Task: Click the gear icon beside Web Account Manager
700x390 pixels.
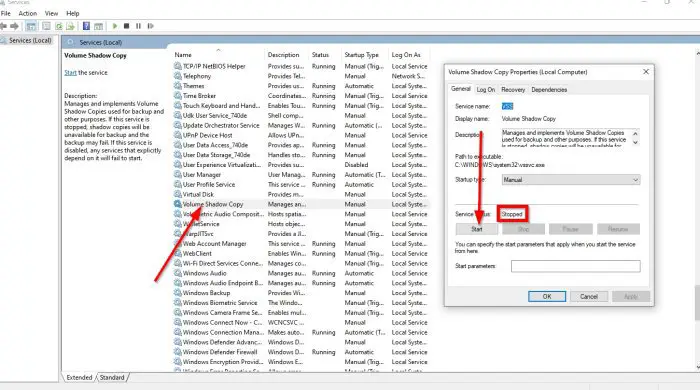Action: (x=178, y=244)
